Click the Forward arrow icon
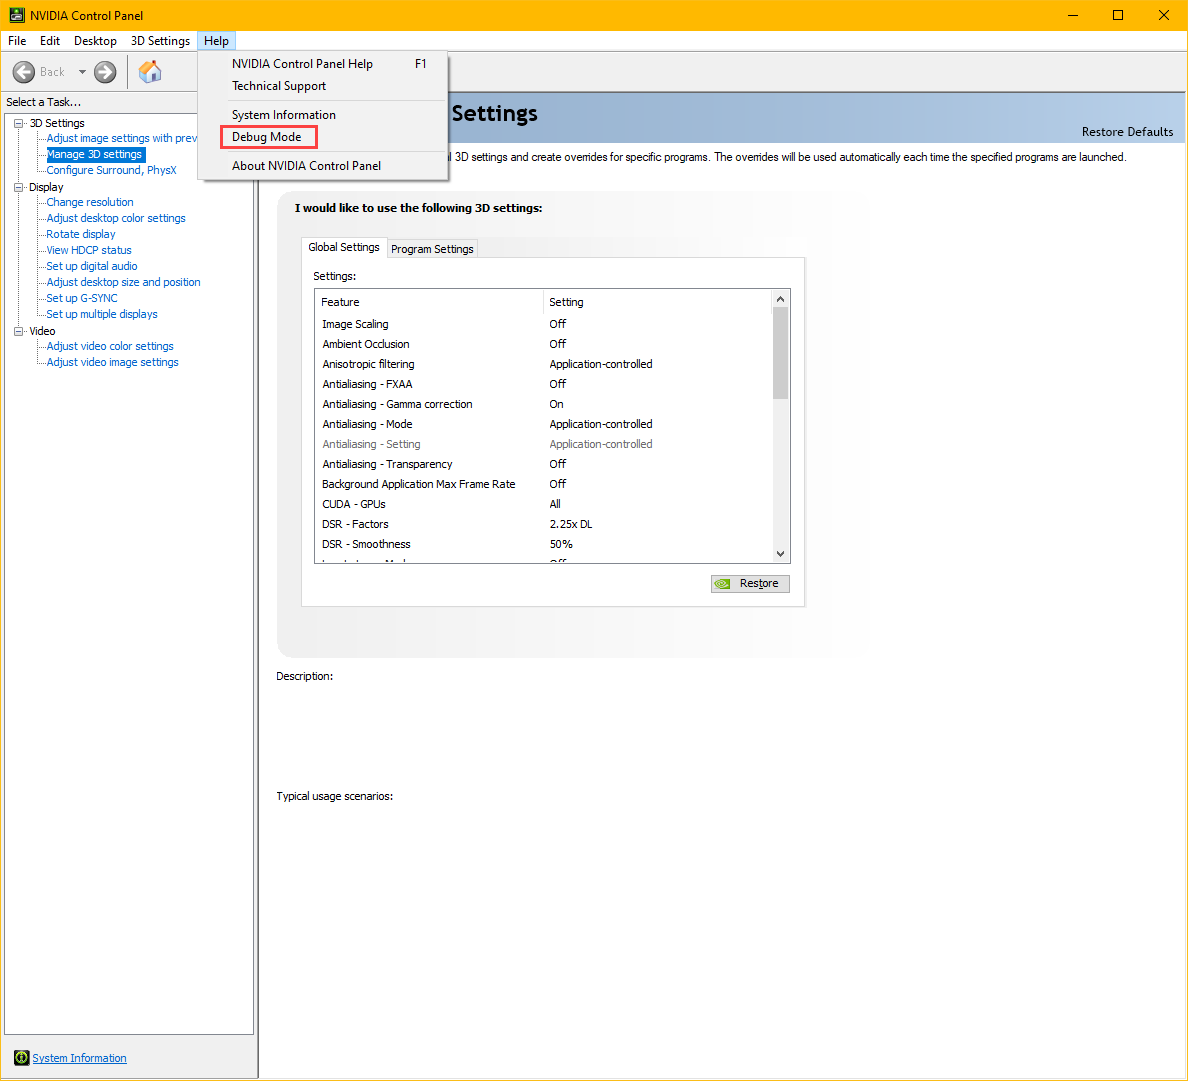The width and height of the screenshot is (1188, 1081). coord(105,72)
